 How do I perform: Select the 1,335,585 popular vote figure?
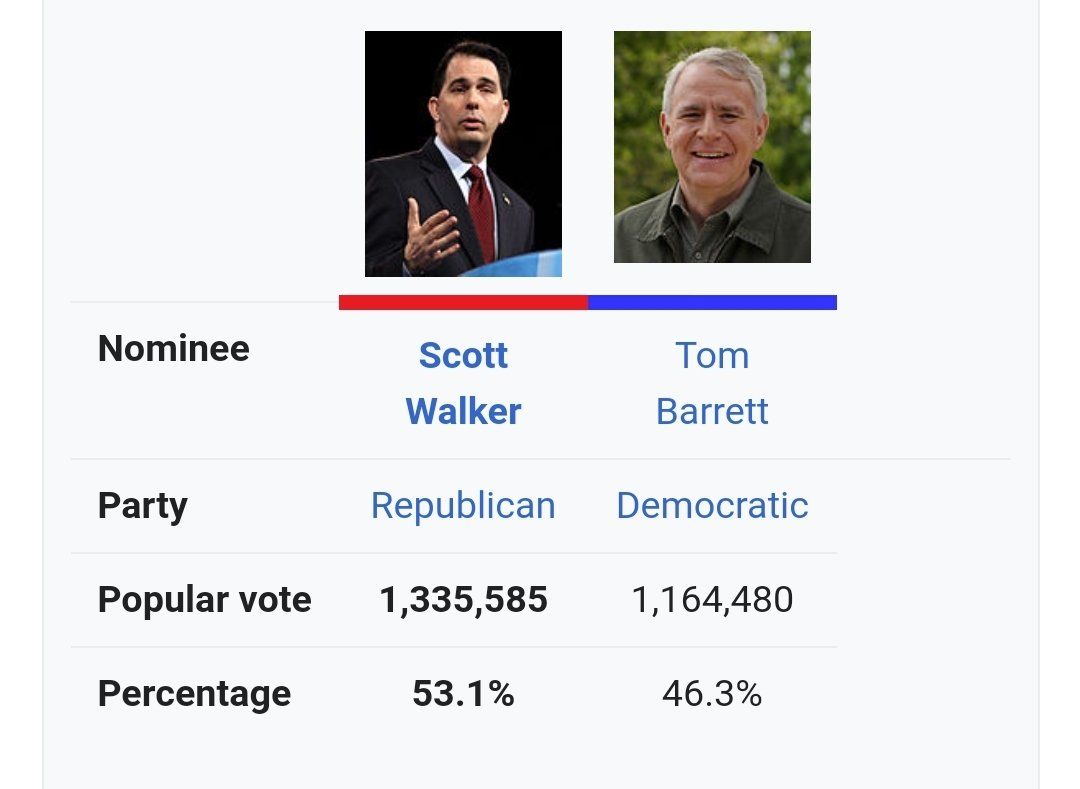[463, 599]
